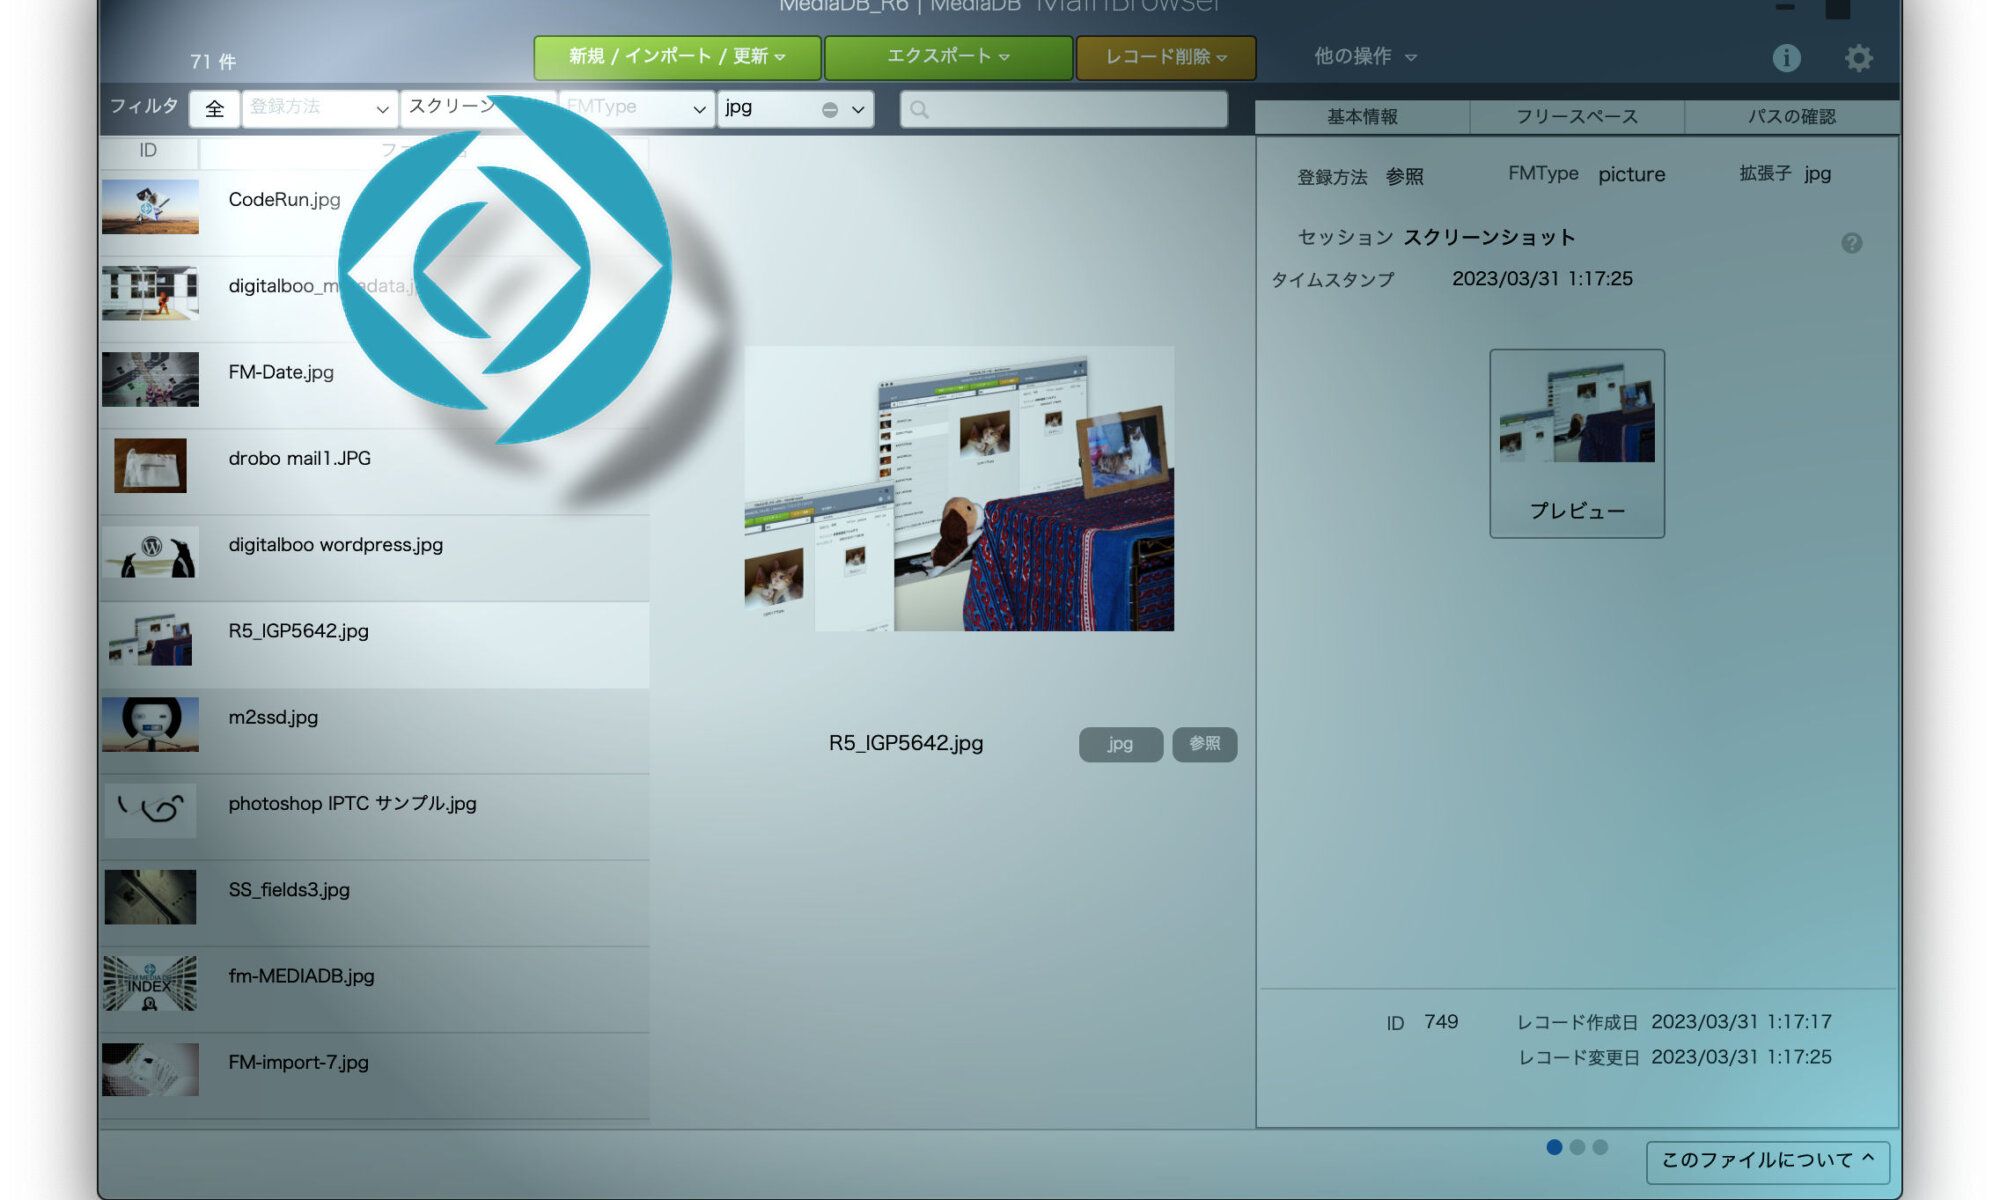Select the digitalboo wordpress.jpg thumbnail

pos(150,552)
